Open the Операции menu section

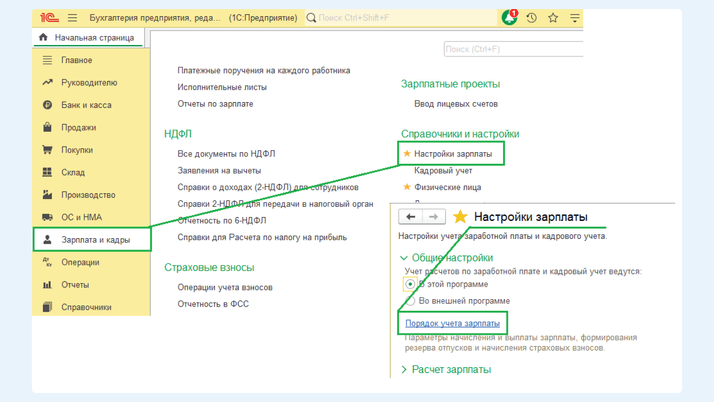coord(80,262)
